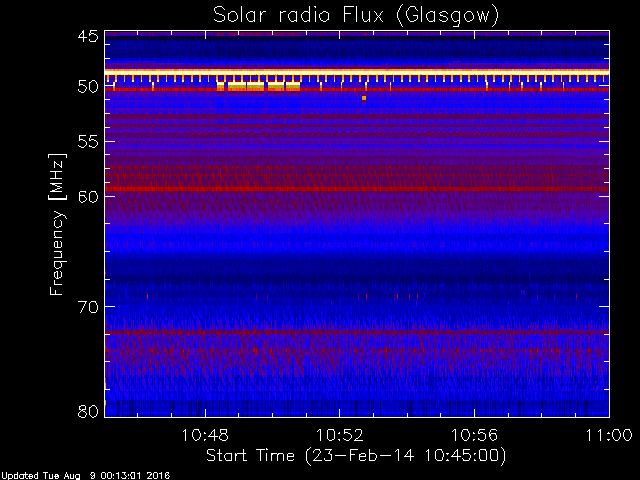Click the 10:52 time axis label

(340, 435)
